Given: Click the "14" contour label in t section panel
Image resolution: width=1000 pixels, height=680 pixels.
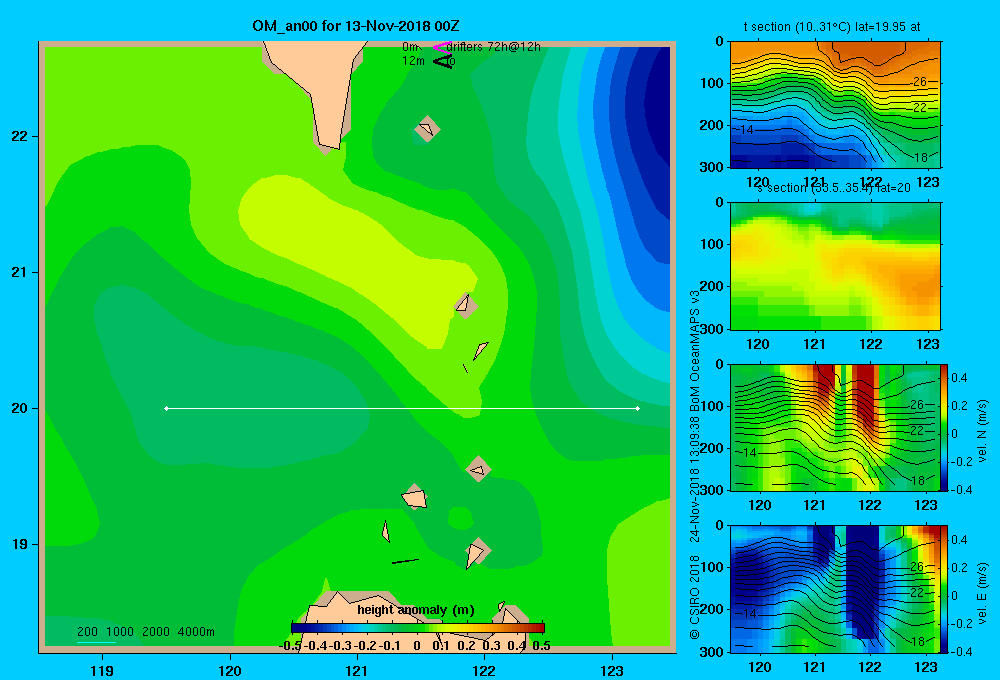Looking at the screenshot, I should [x=747, y=129].
